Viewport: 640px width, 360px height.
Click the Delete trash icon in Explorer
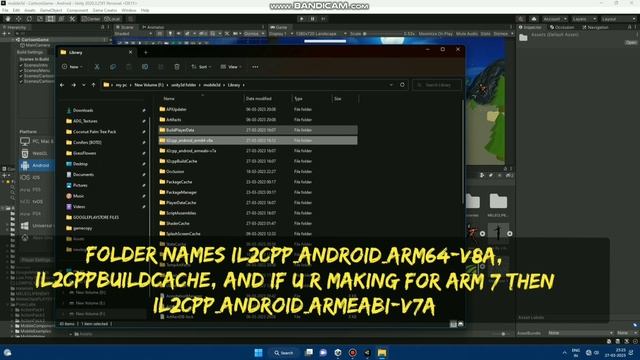pyautogui.click(x=177, y=67)
